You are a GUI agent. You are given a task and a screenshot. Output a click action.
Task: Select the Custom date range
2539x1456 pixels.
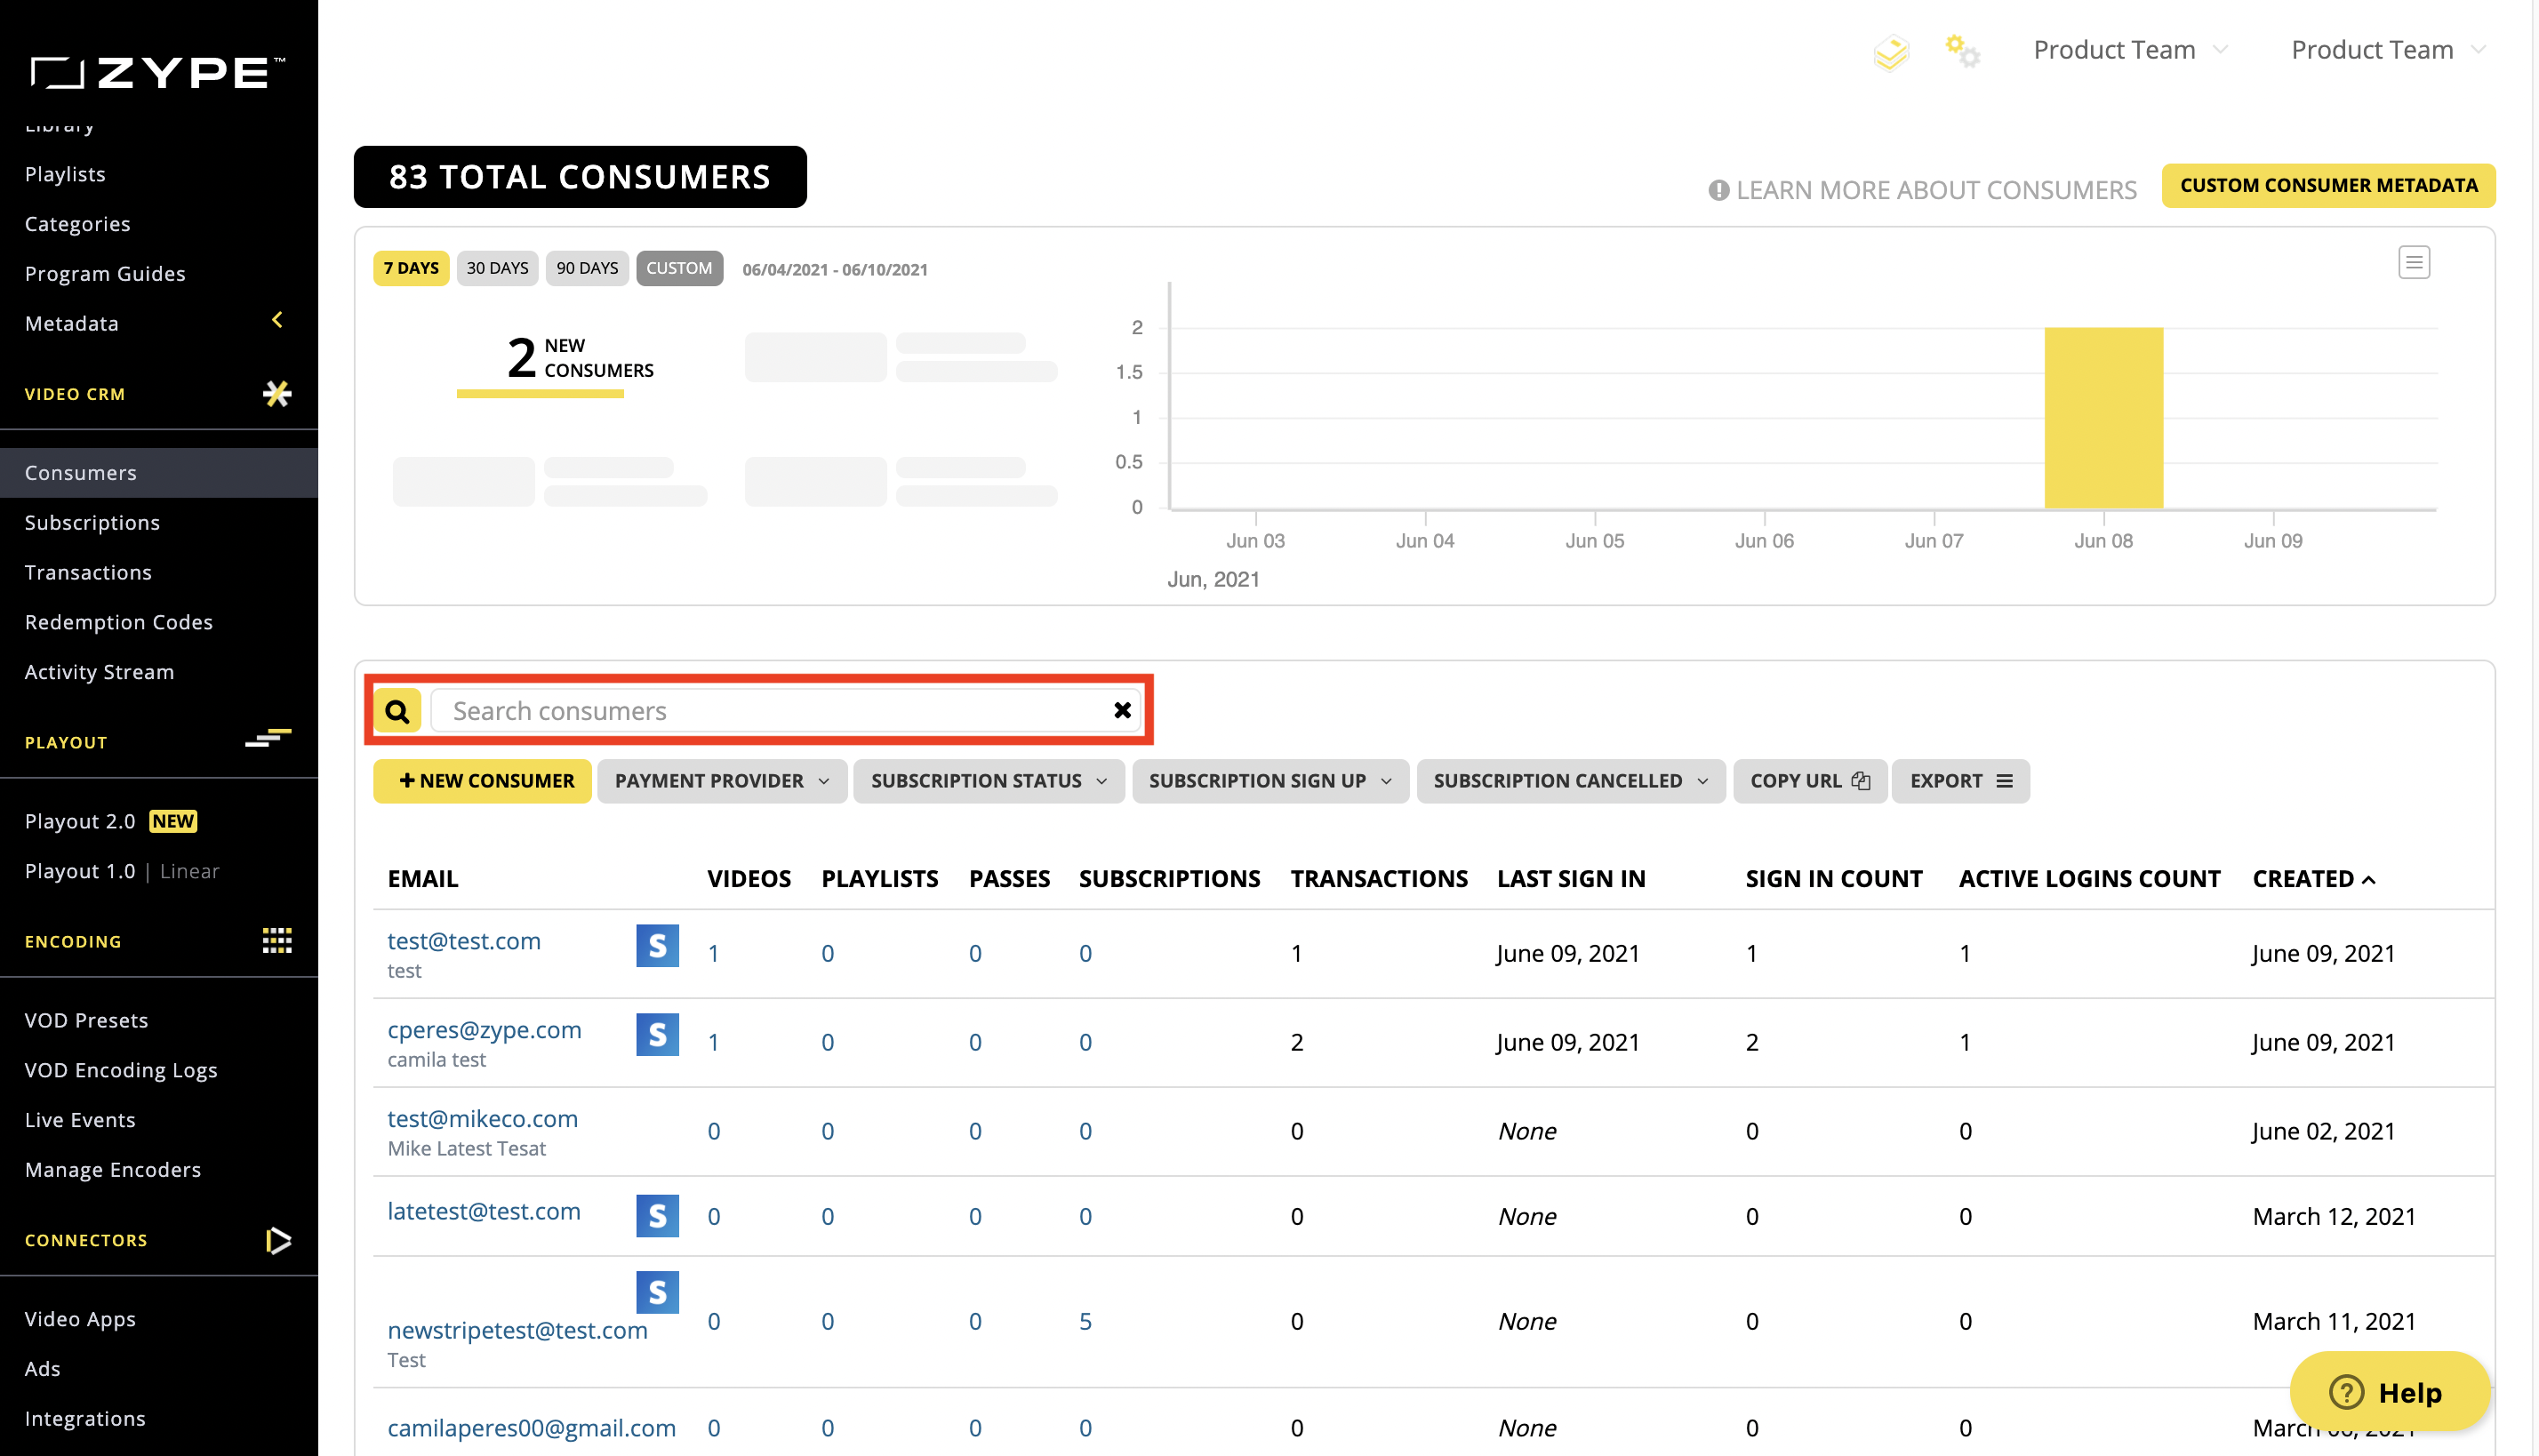[679, 268]
